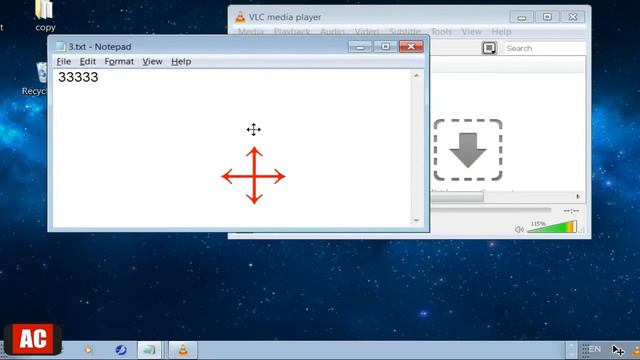Switch to Notepad via taskbar button

150,350
